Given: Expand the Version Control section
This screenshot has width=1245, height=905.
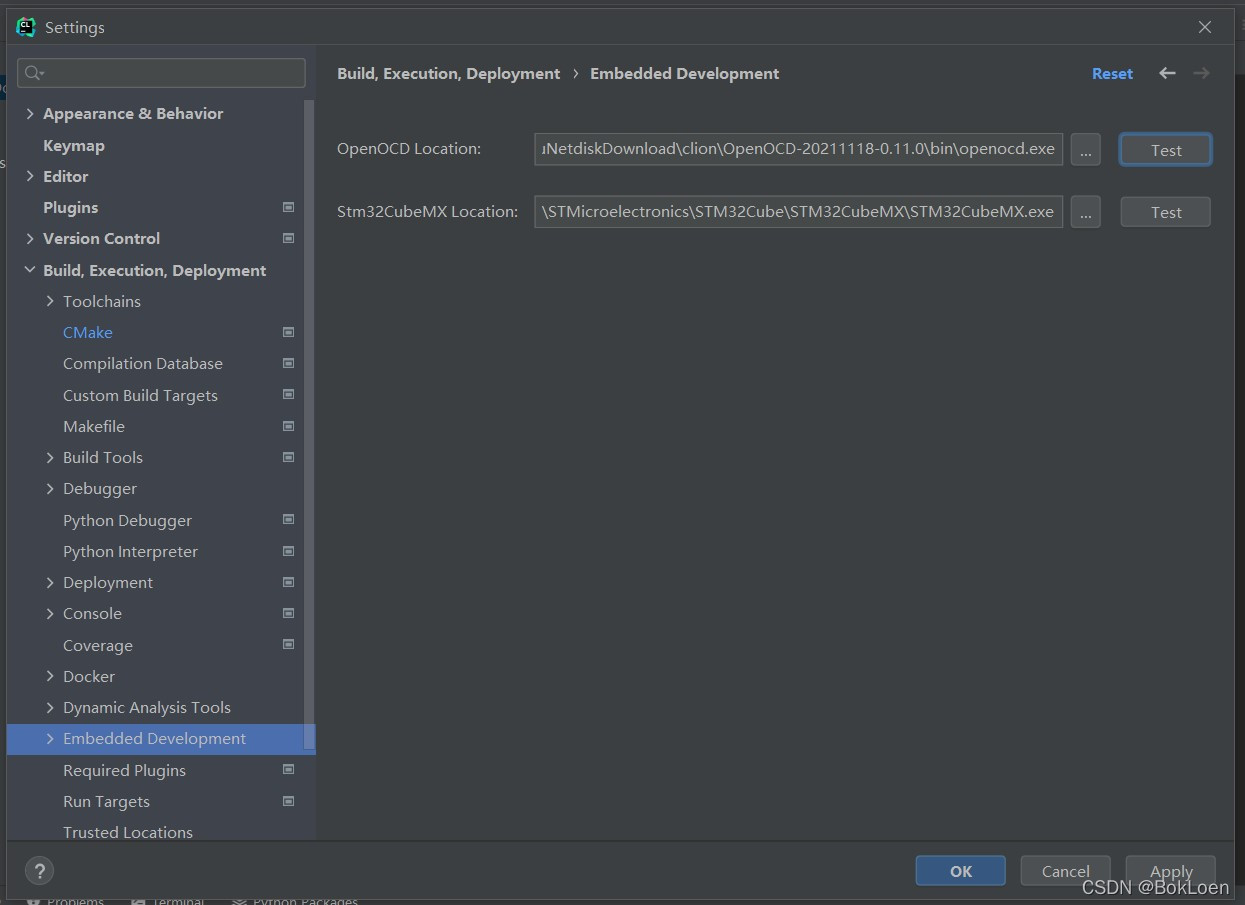Looking at the screenshot, I should click(29, 238).
